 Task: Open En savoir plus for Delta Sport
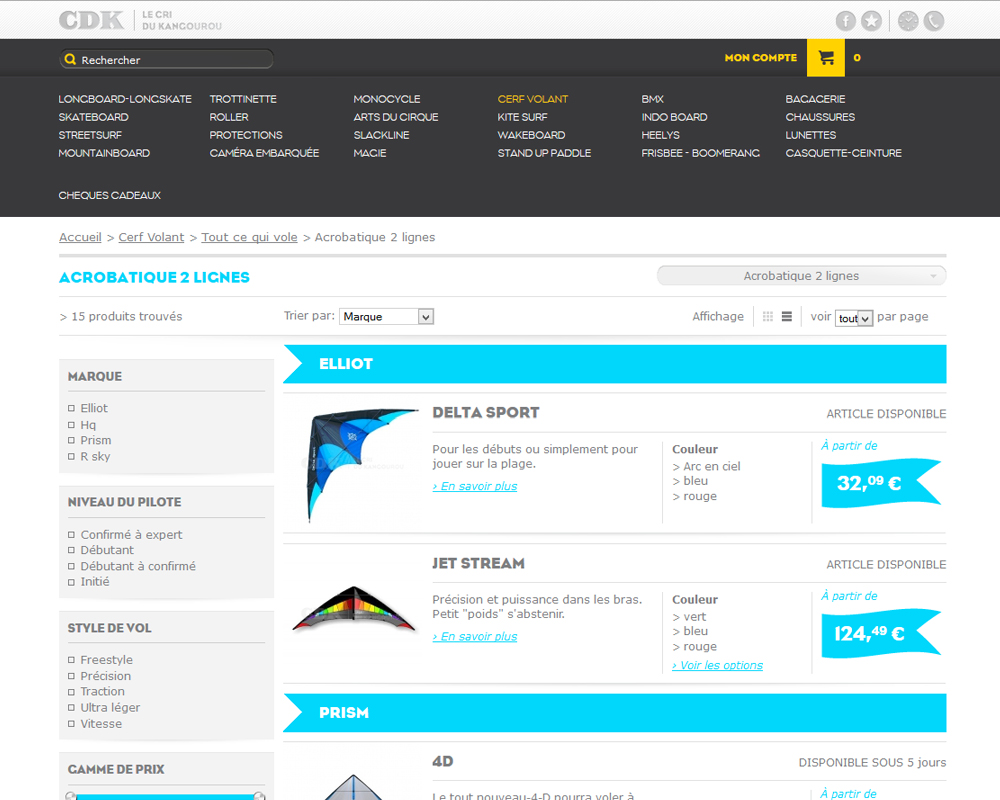click(x=474, y=486)
